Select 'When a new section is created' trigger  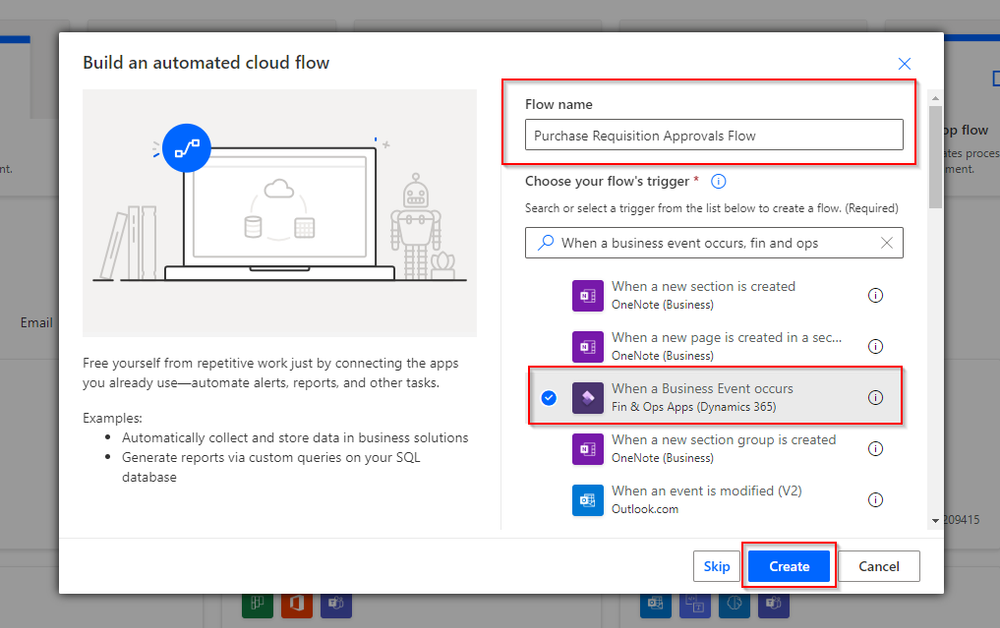tap(714, 295)
